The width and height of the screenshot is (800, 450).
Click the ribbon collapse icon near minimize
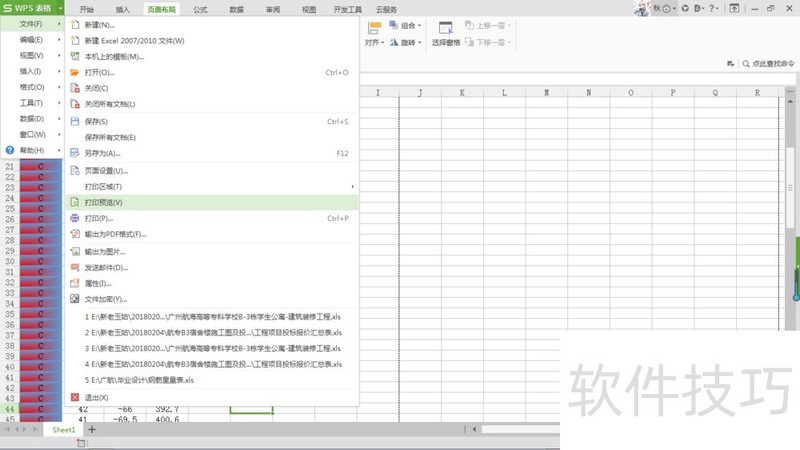coord(734,8)
